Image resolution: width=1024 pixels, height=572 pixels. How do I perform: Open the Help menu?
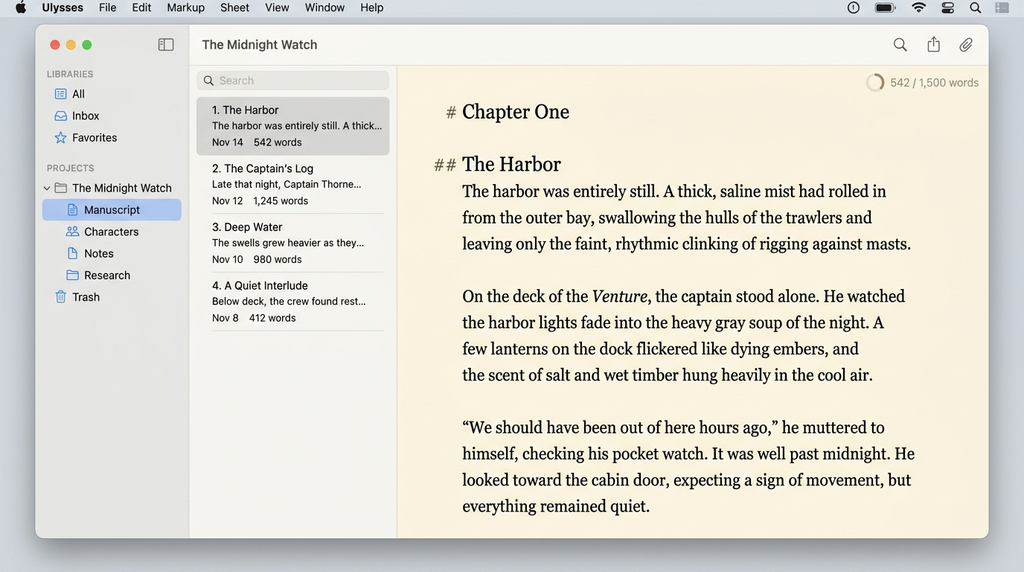pos(372,8)
